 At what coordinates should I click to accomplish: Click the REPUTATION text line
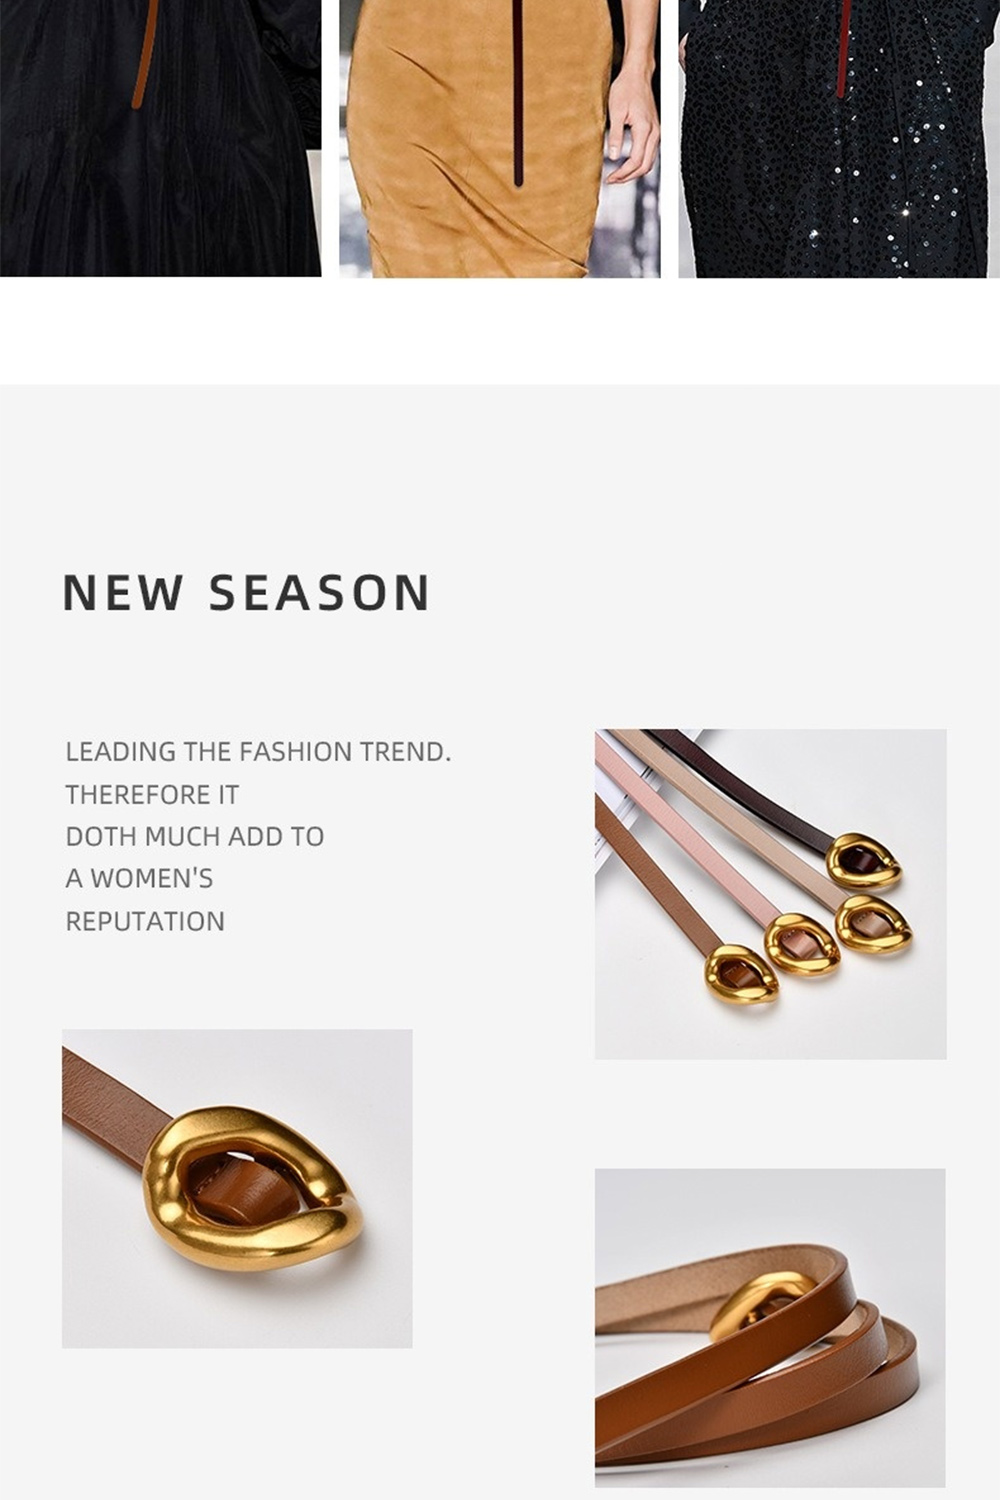[145, 921]
